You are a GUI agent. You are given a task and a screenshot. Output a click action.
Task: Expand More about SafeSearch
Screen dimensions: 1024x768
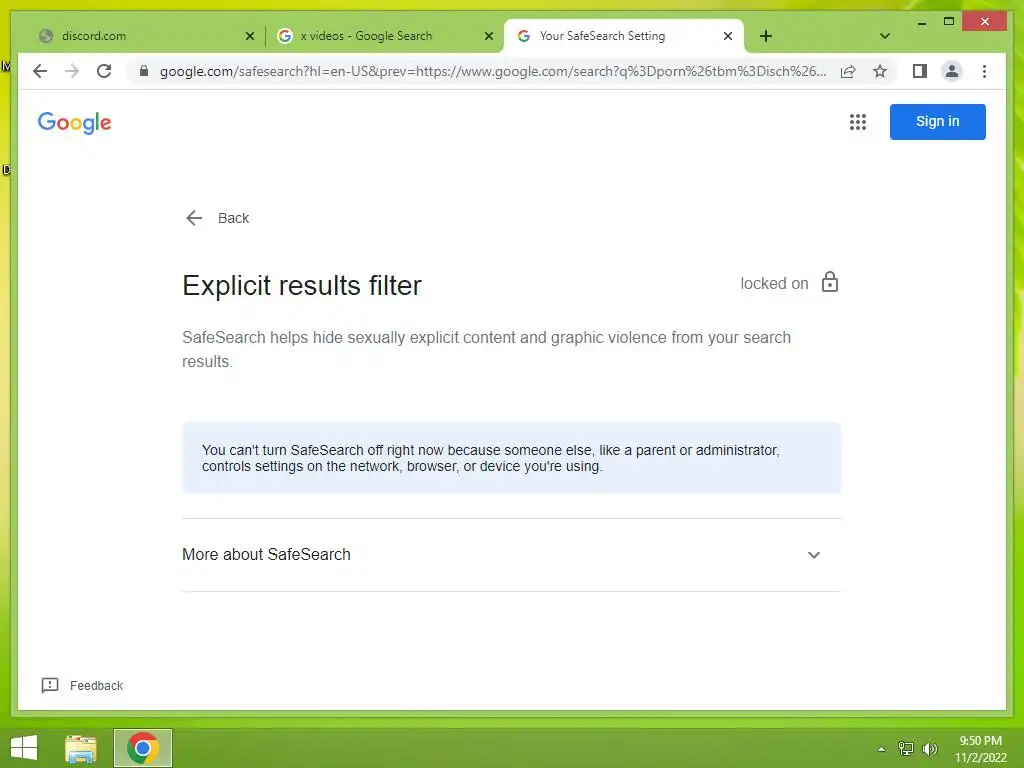(x=511, y=554)
